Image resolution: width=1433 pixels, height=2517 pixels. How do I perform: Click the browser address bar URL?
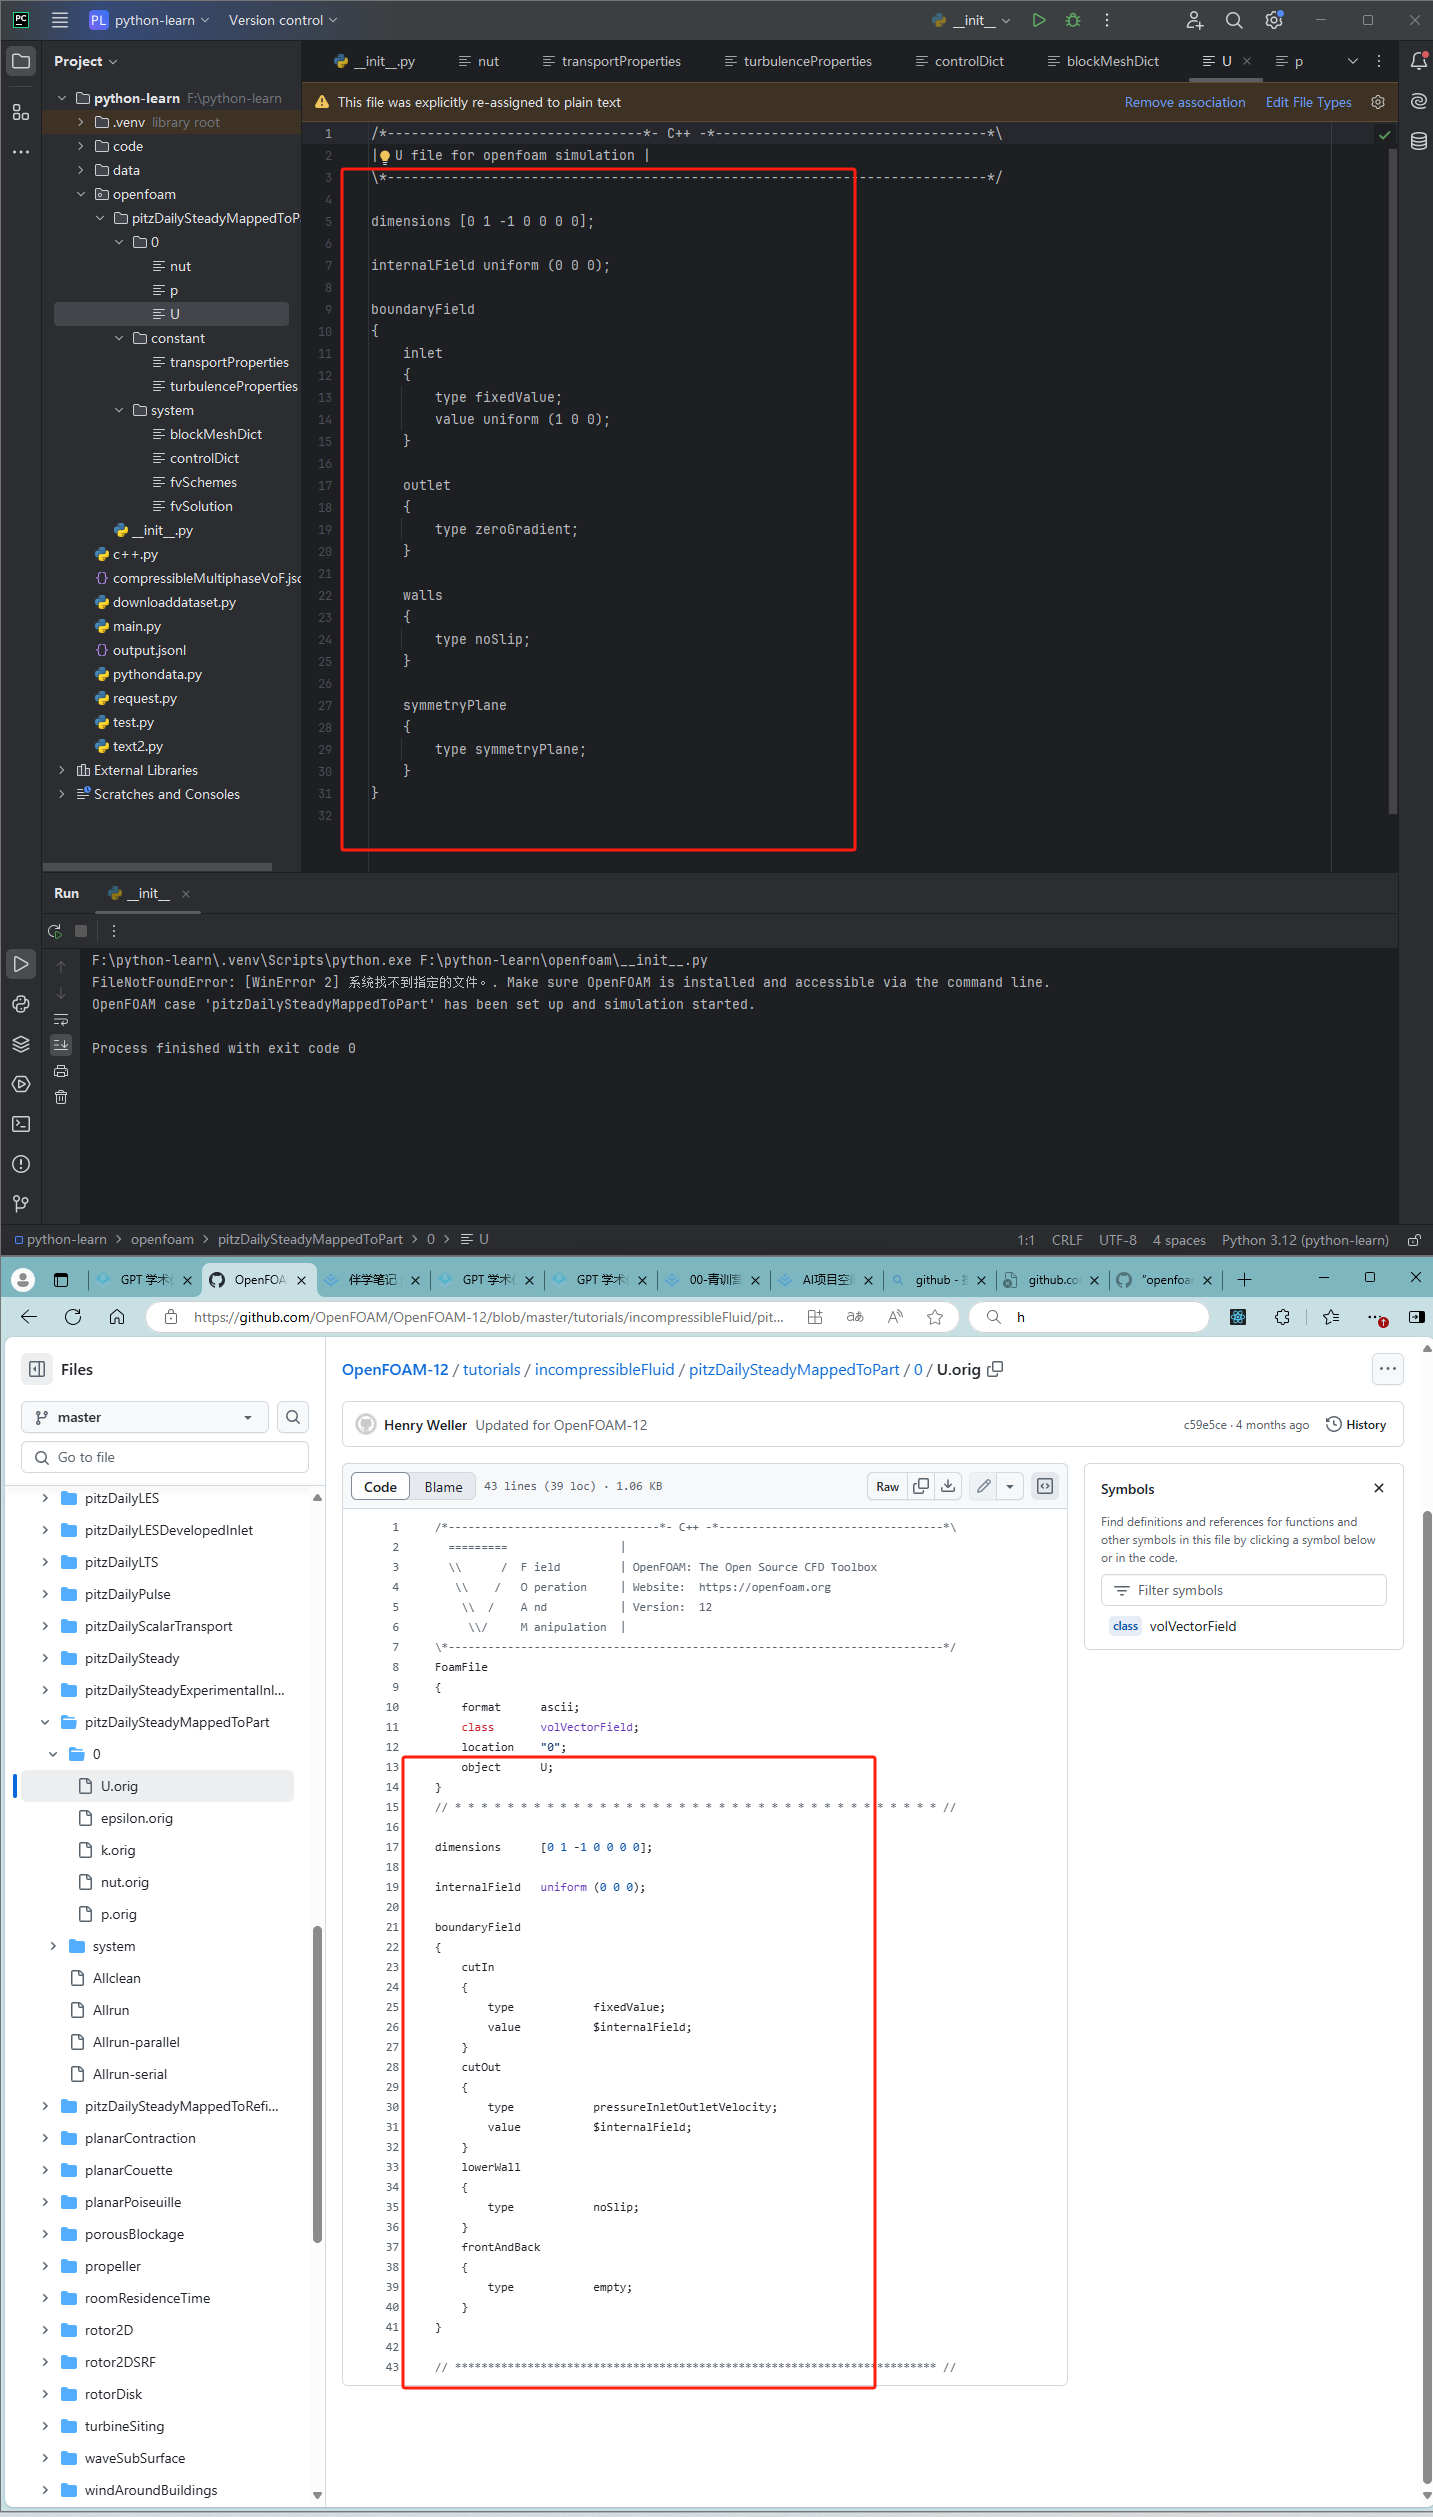[488, 1317]
